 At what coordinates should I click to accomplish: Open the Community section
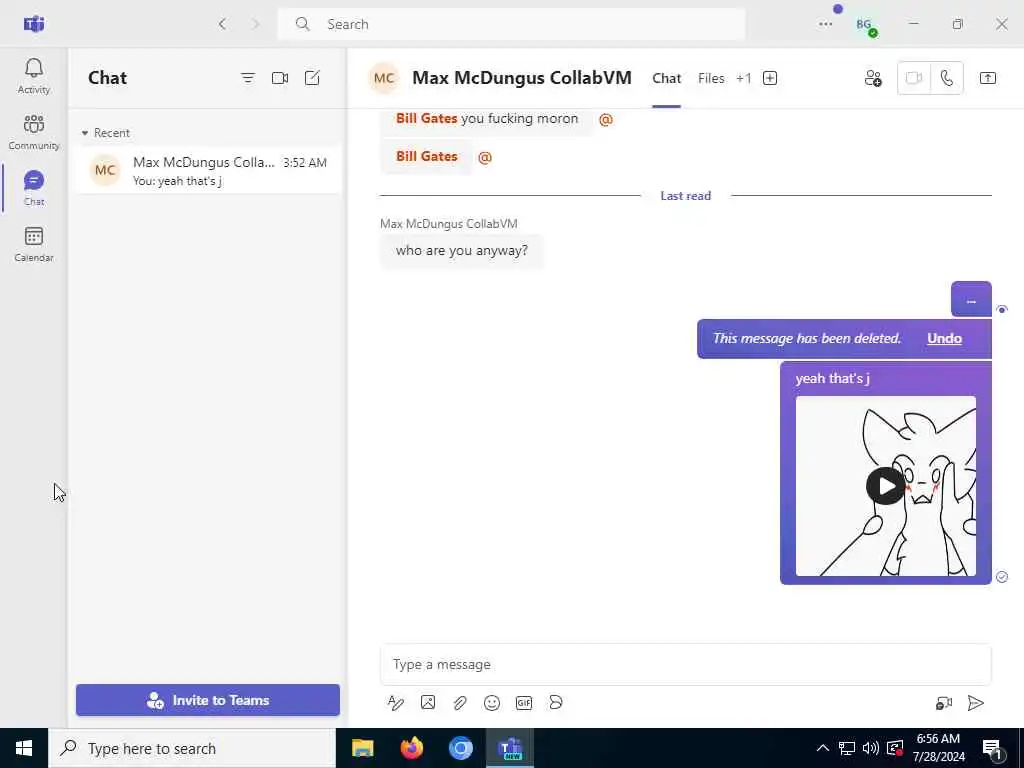tap(33, 133)
